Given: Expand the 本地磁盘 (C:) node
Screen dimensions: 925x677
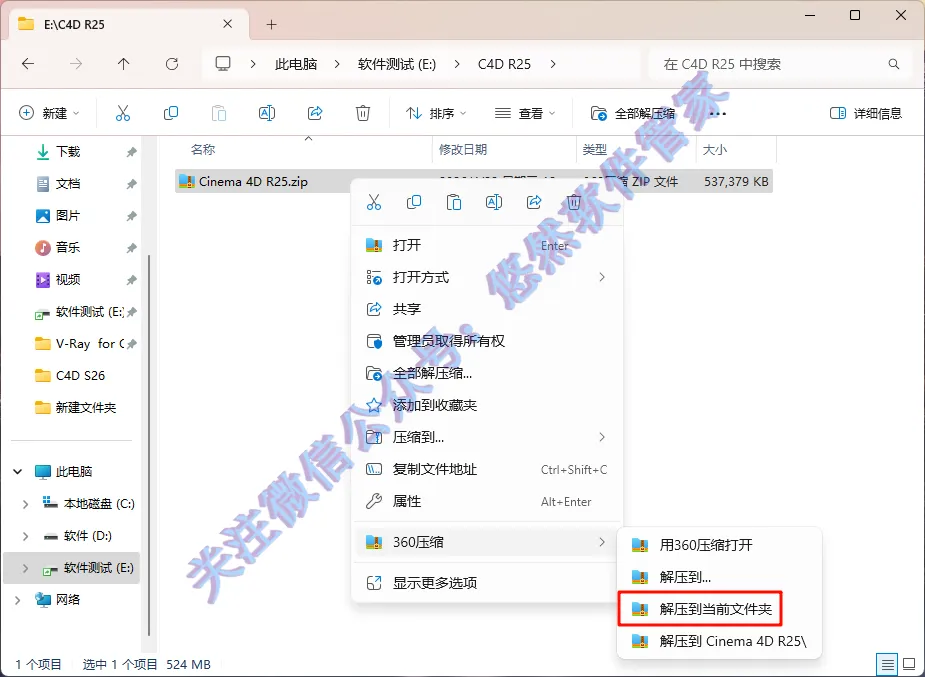Looking at the screenshot, I should [25, 504].
